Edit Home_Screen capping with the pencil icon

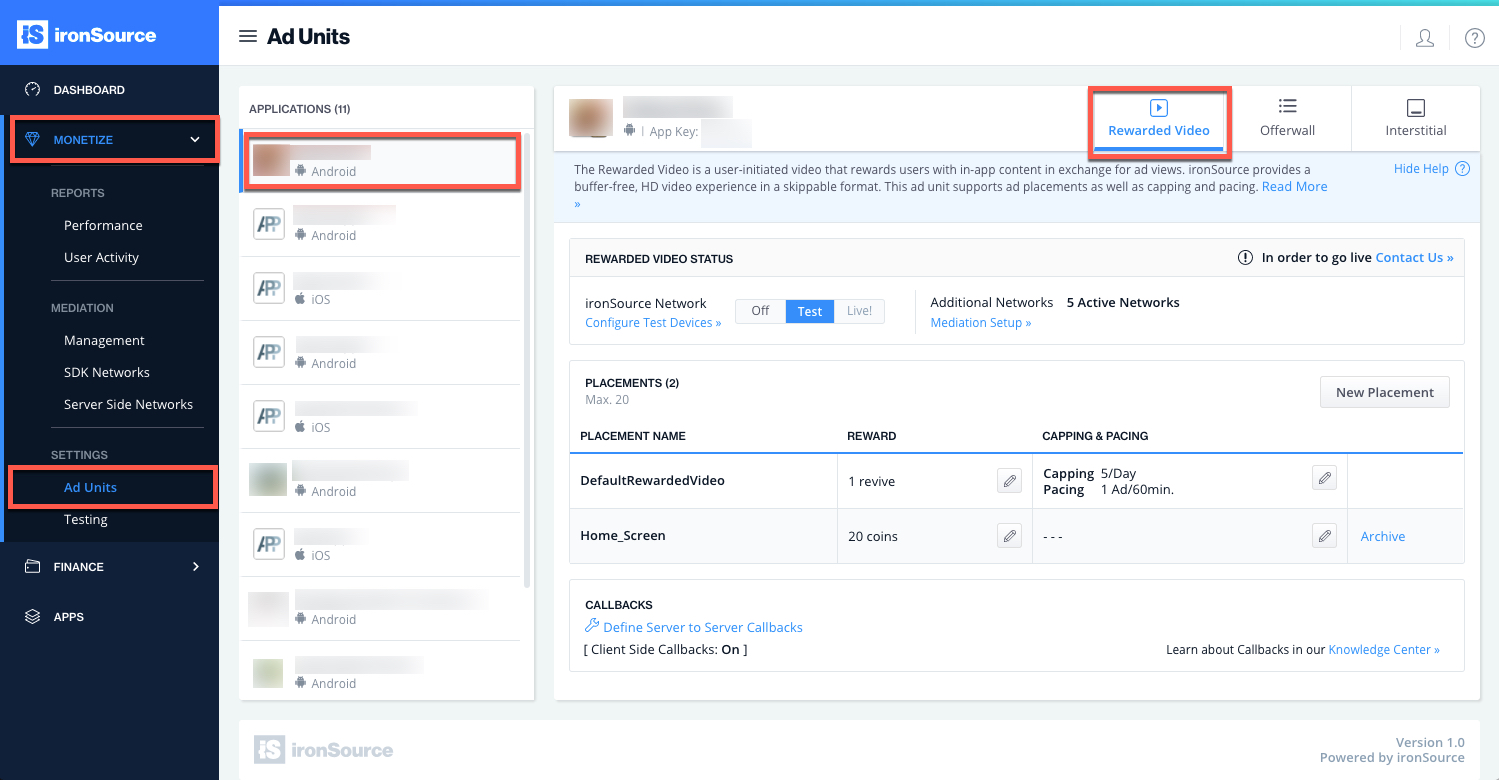point(1324,535)
